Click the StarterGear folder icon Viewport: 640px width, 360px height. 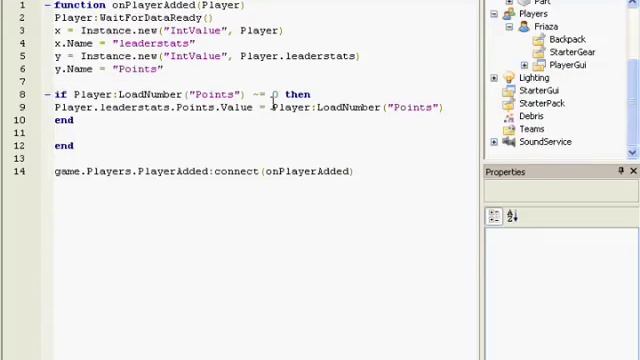click(539, 52)
